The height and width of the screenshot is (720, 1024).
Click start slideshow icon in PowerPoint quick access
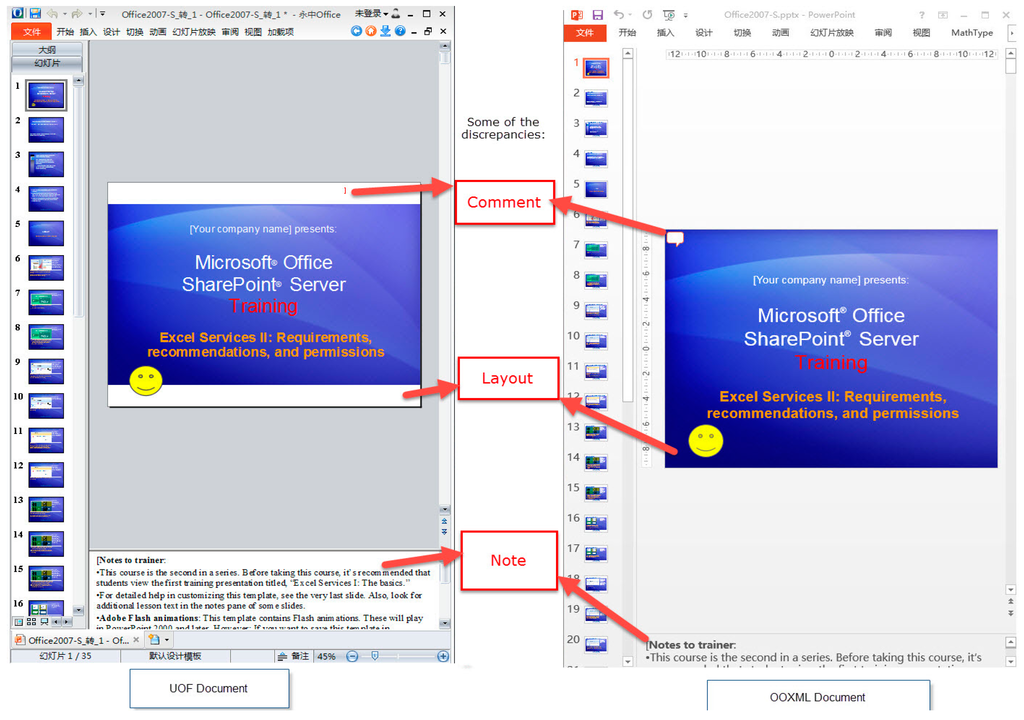point(669,14)
